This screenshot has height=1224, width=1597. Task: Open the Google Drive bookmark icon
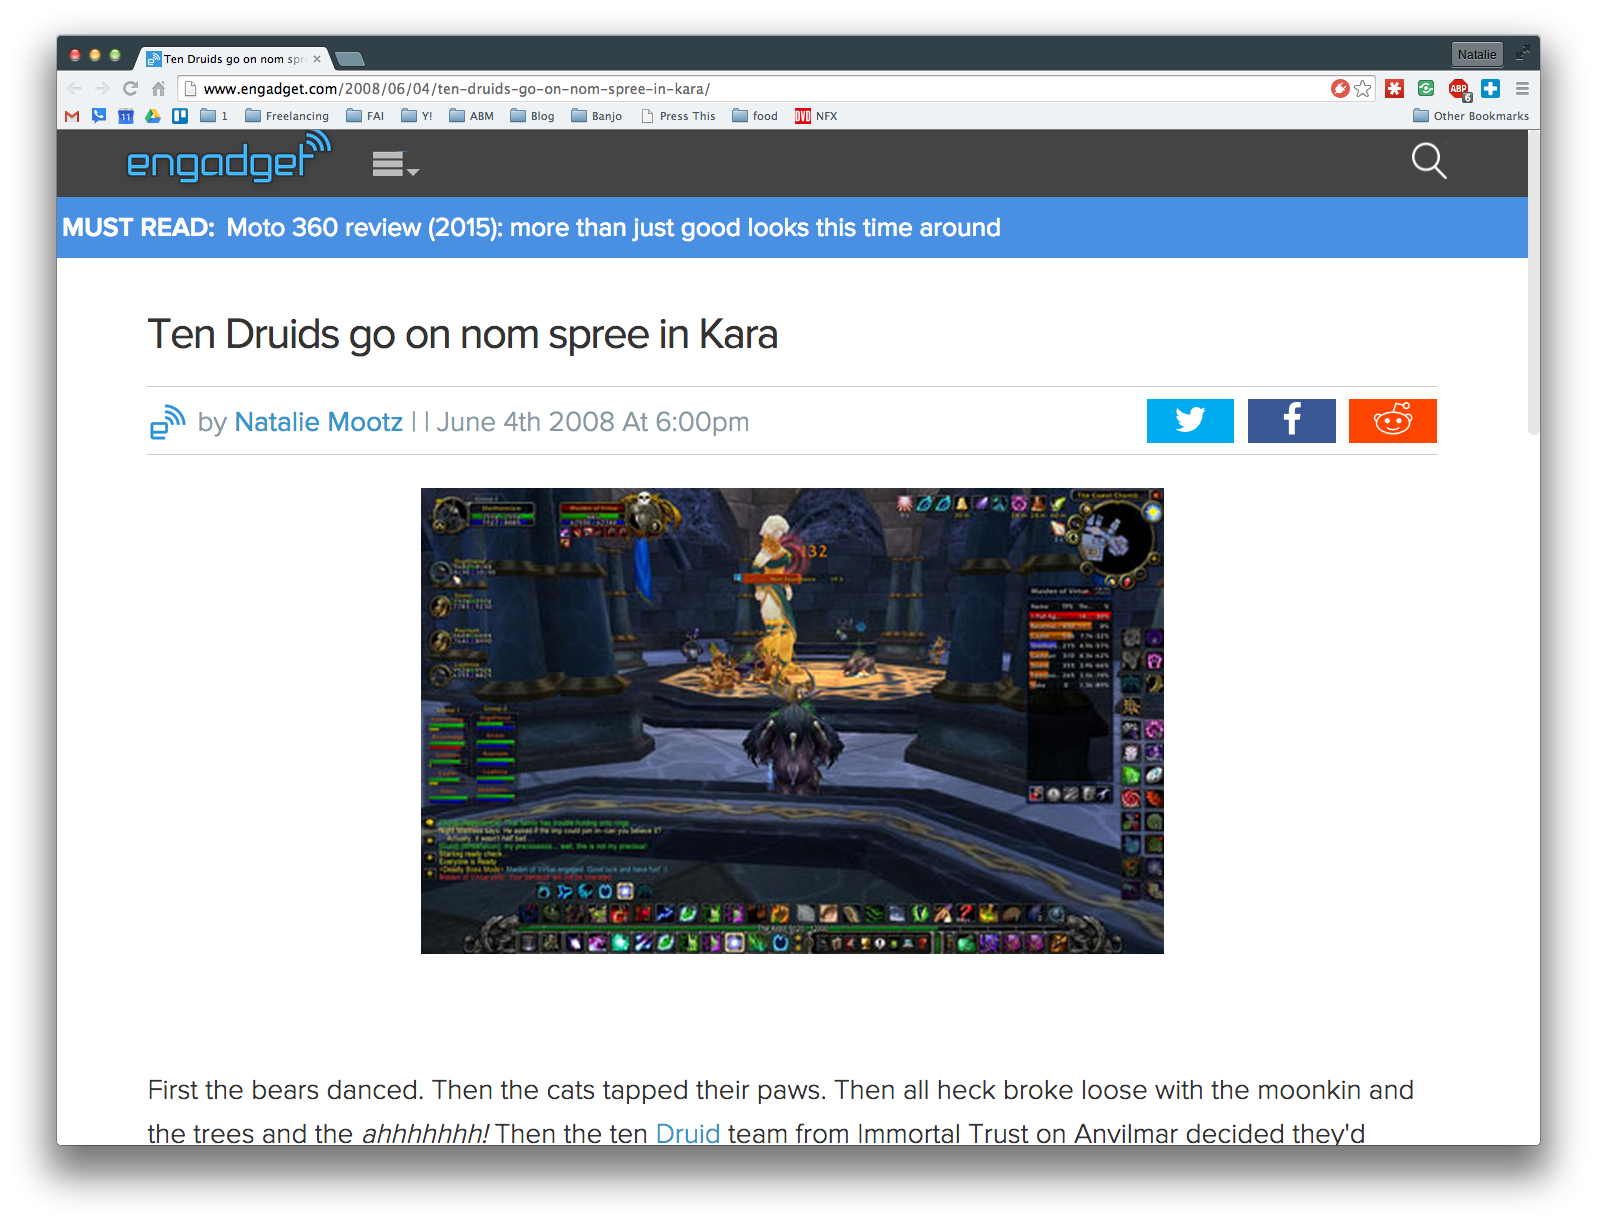pos(153,116)
